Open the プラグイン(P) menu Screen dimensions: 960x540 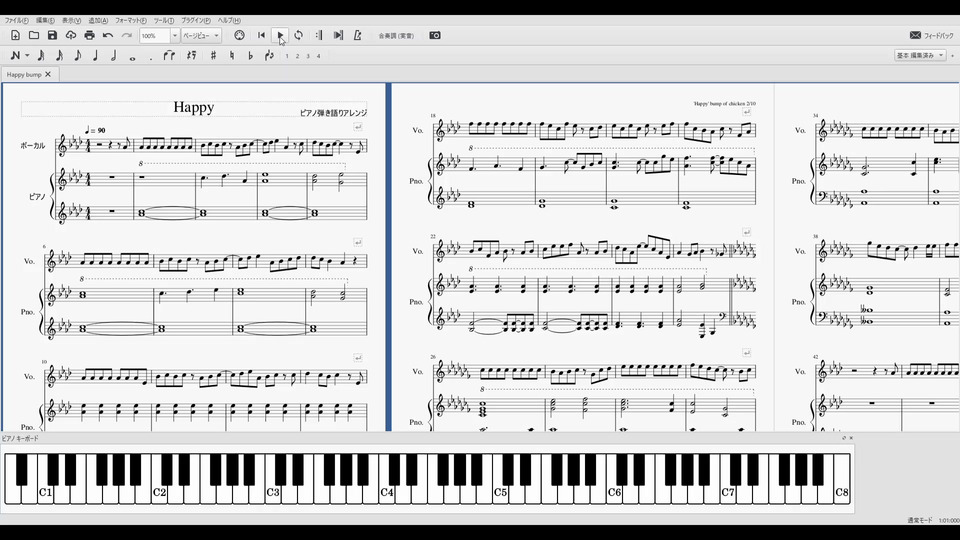click(x=196, y=20)
